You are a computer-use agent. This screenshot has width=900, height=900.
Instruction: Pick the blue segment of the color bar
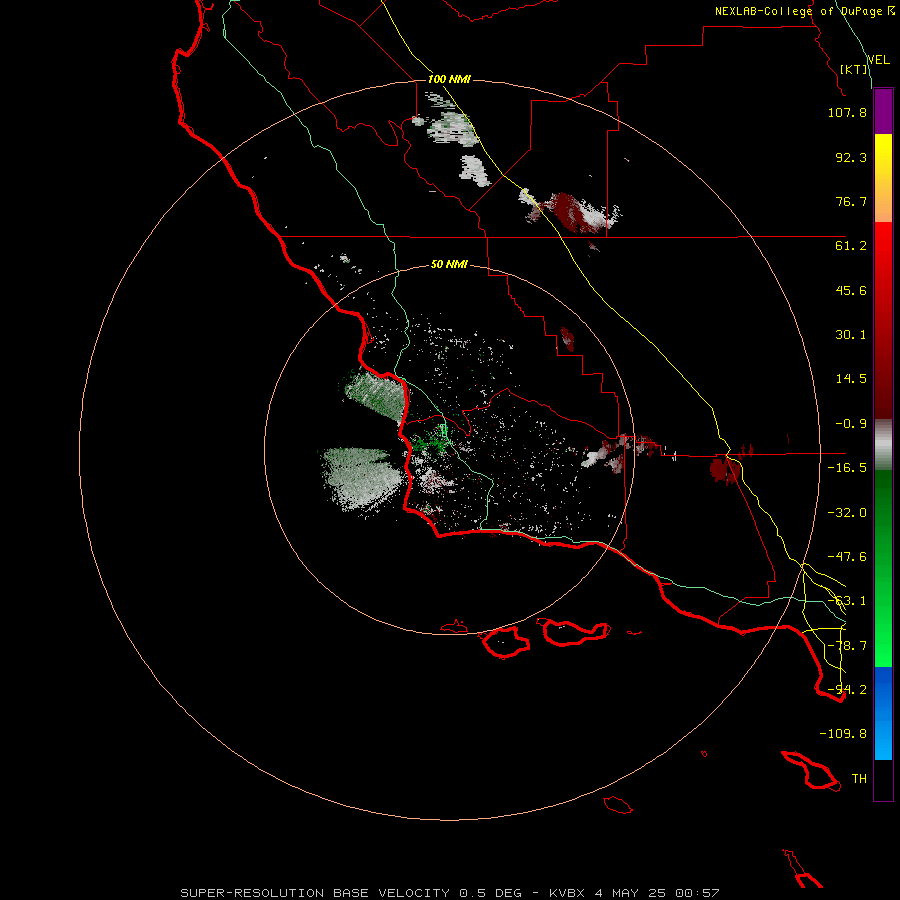point(883,713)
